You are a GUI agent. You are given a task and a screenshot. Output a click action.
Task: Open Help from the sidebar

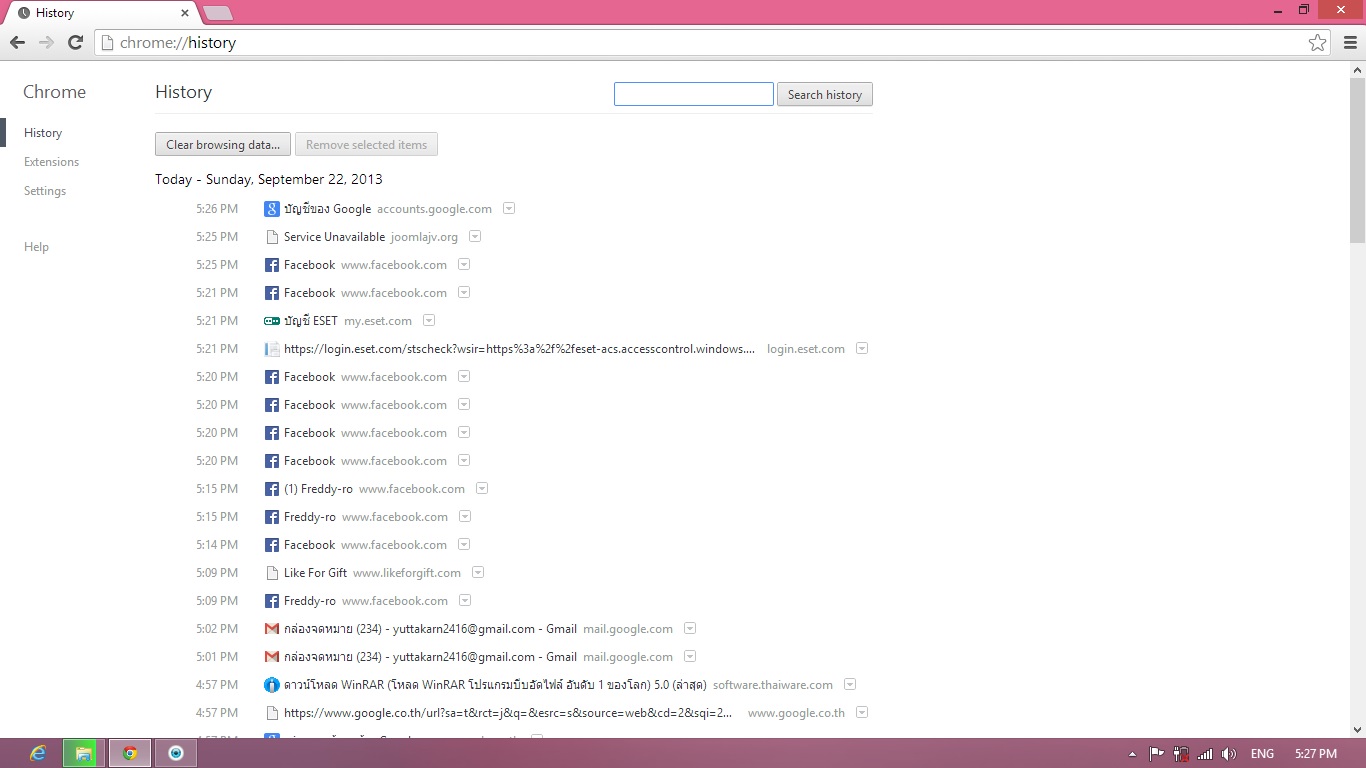click(36, 247)
